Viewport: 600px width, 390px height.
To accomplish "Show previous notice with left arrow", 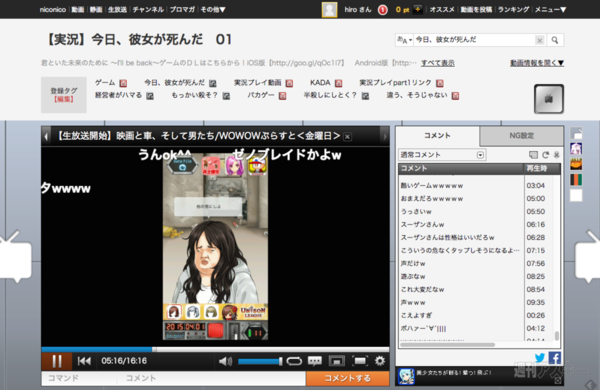I will pos(46,136).
